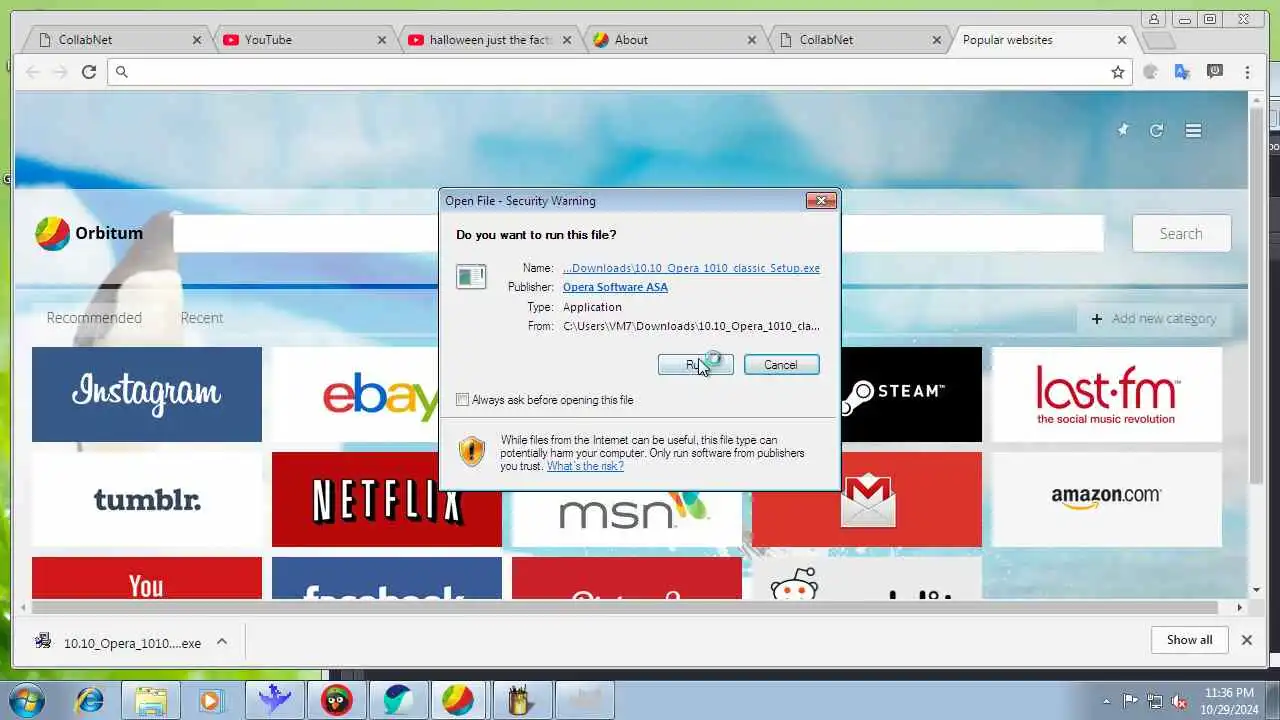
Task: Open Windows Explorer from the taskbar
Action: tap(150, 700)
